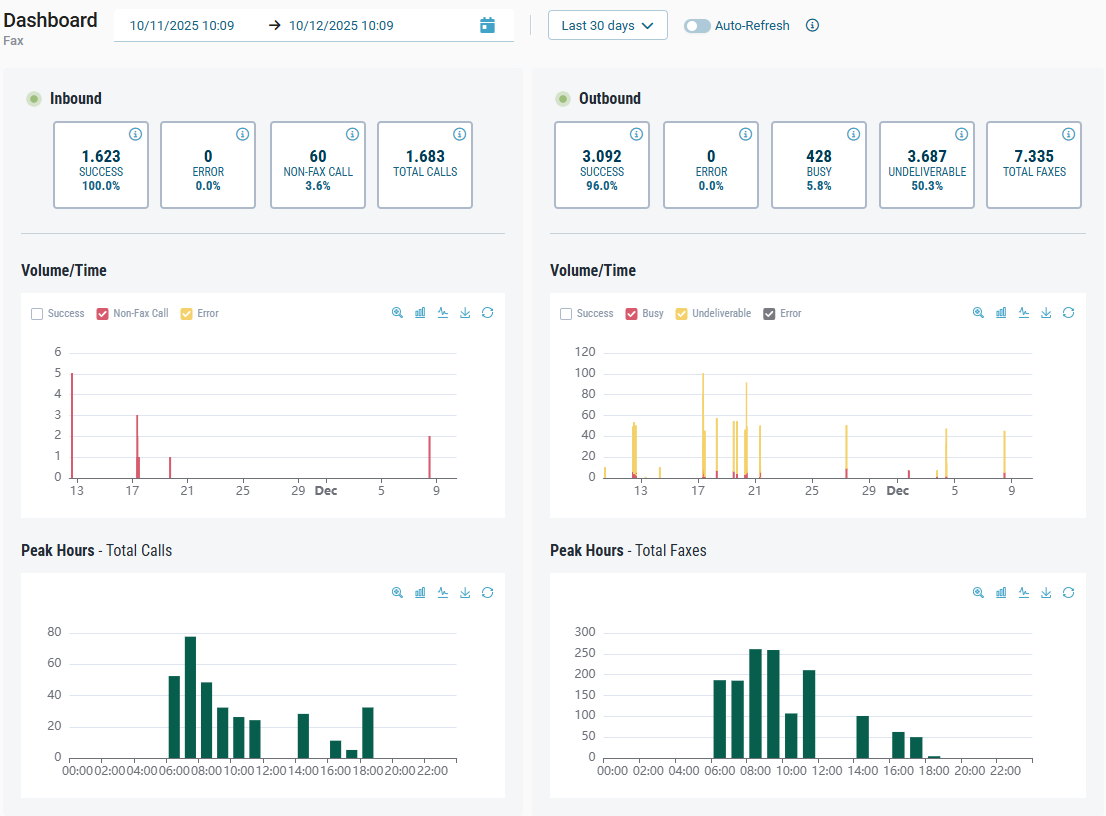Download the Outbound Peak Hours chart
This screenshot has height=816, width=1106.
pyautogui.click(x=1046, y=592)
